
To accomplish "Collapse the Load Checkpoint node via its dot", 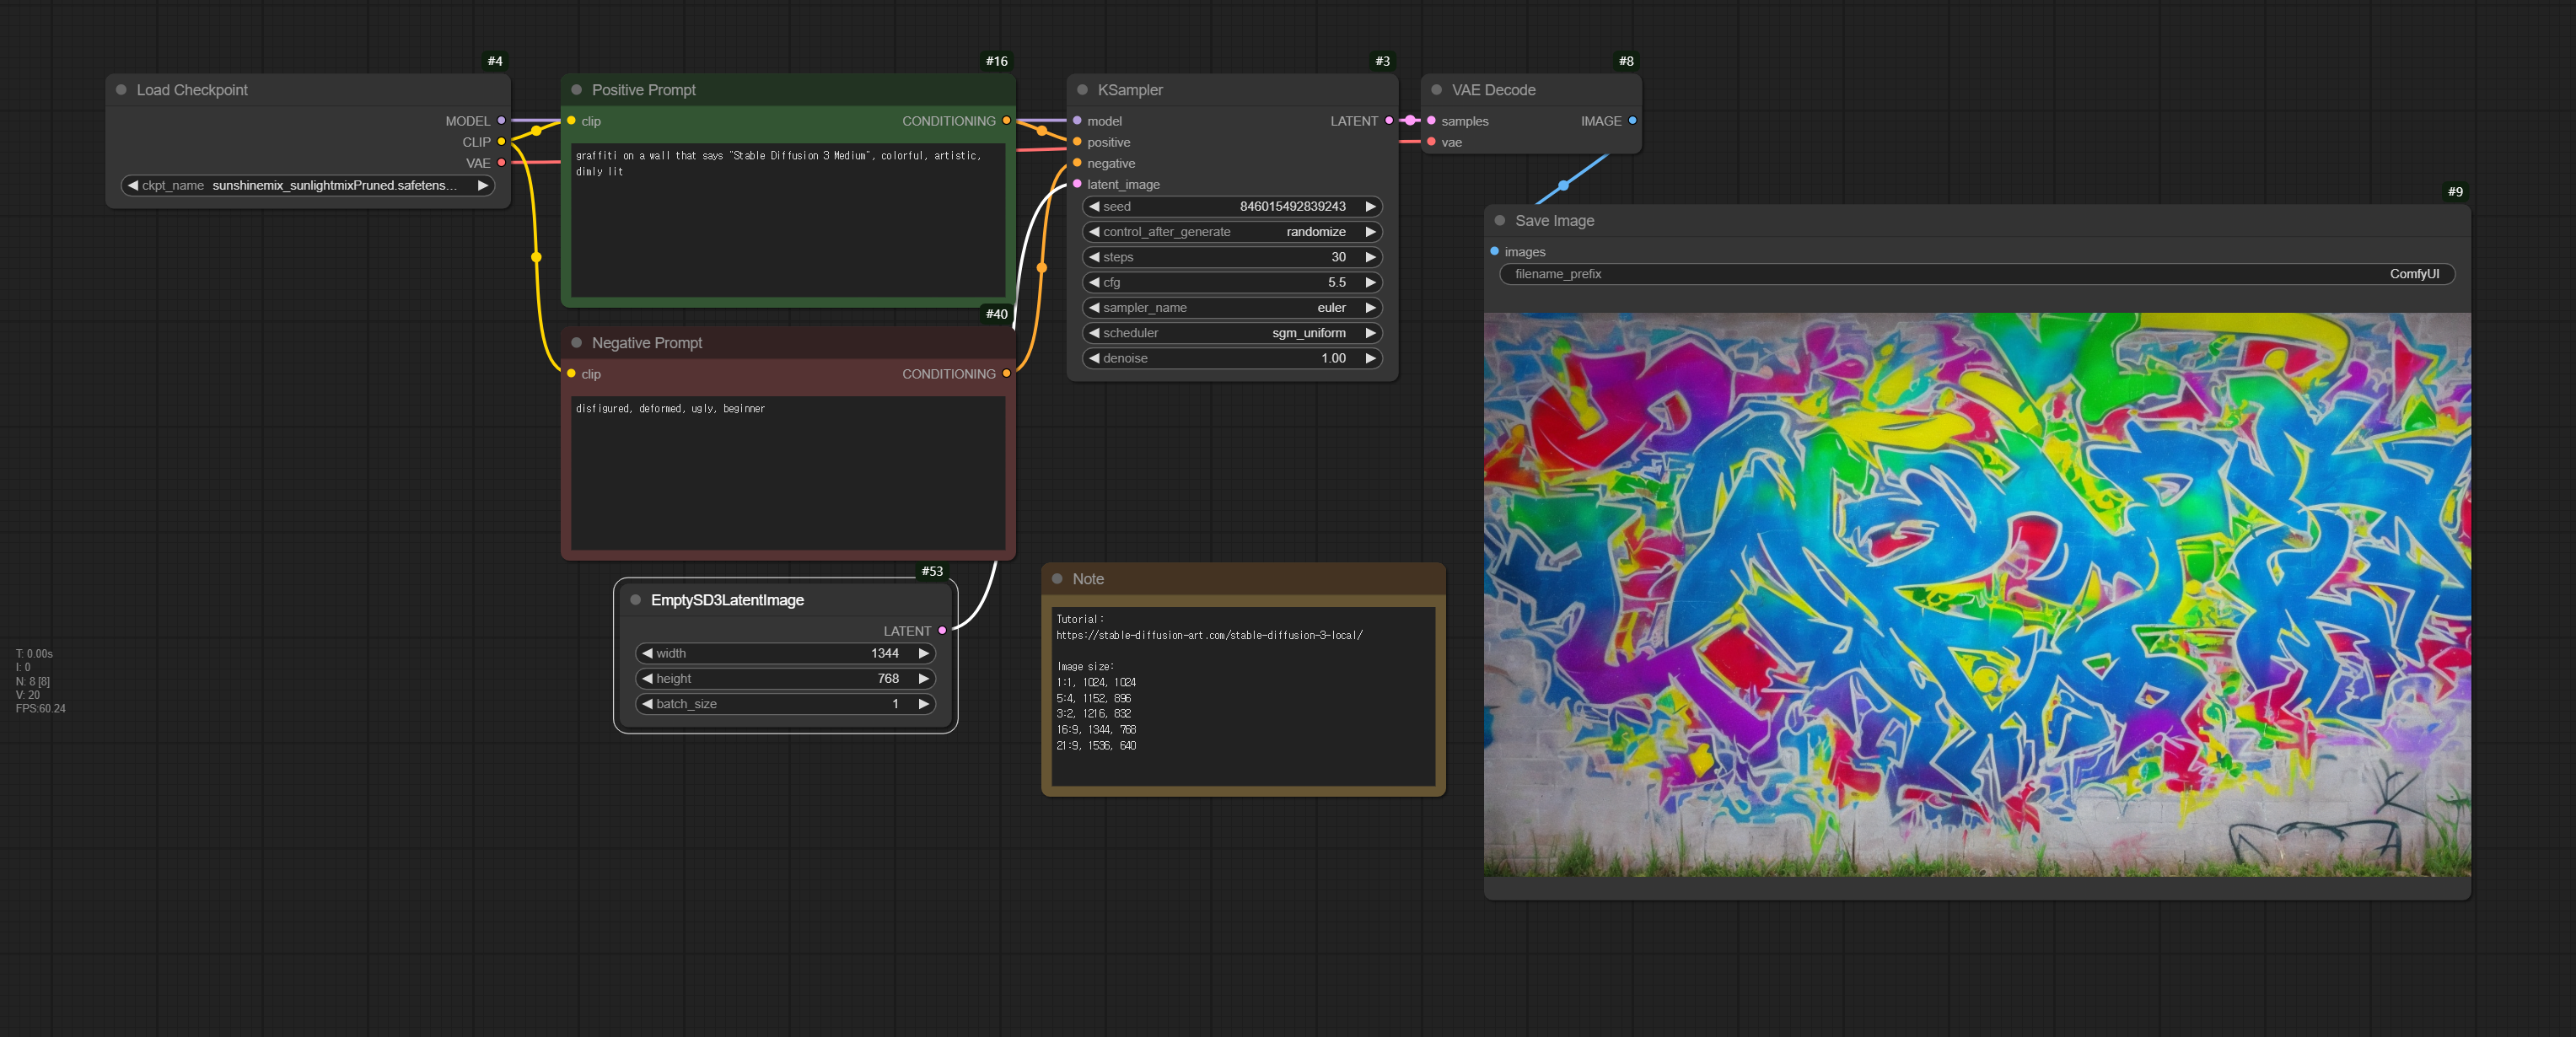I will click(x=121, y=90).
